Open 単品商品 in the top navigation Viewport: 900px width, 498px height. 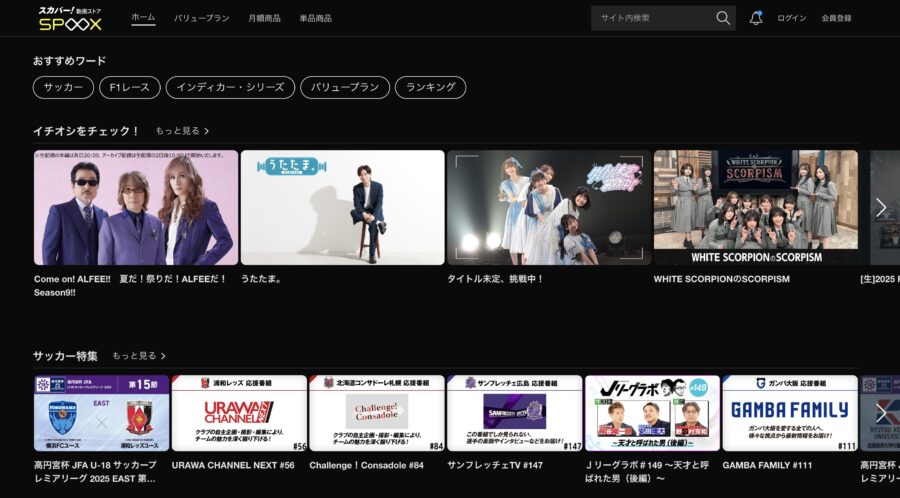coord(315,18)
